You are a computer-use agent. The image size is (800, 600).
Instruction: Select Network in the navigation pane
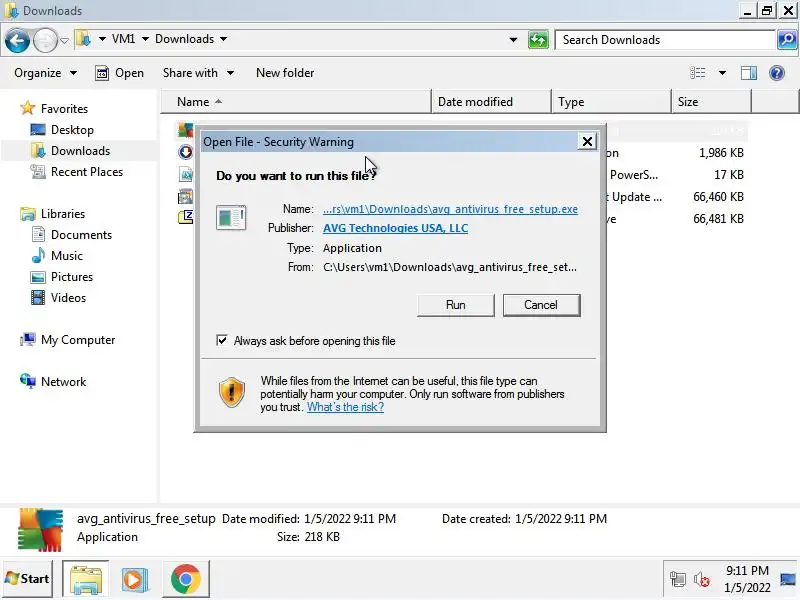(53, 382)
